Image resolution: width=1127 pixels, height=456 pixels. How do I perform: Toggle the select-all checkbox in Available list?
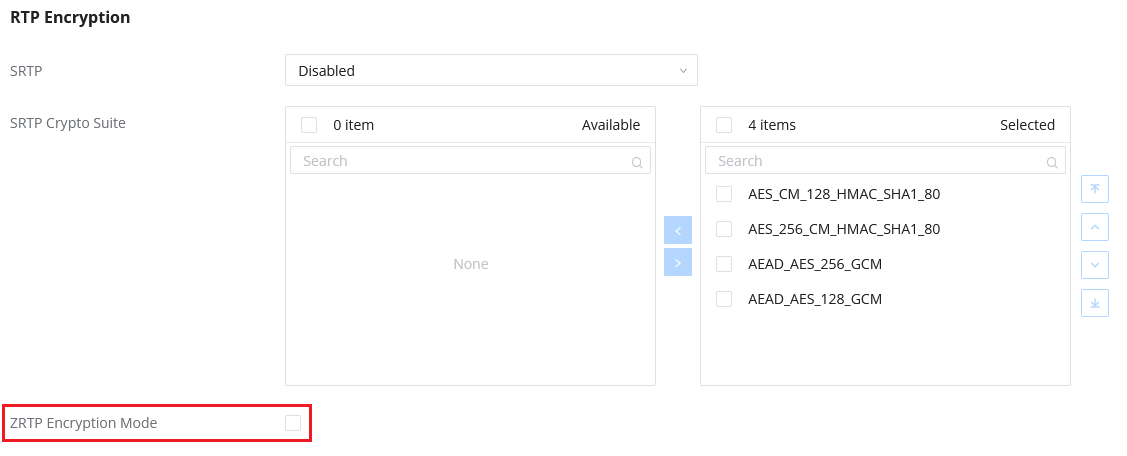[308, 125]
